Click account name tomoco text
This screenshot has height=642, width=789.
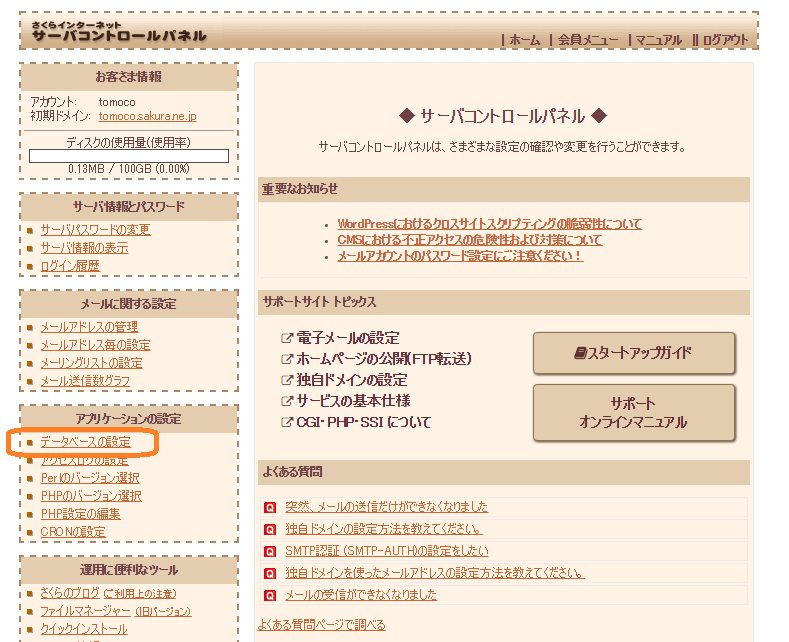(117, 102)
